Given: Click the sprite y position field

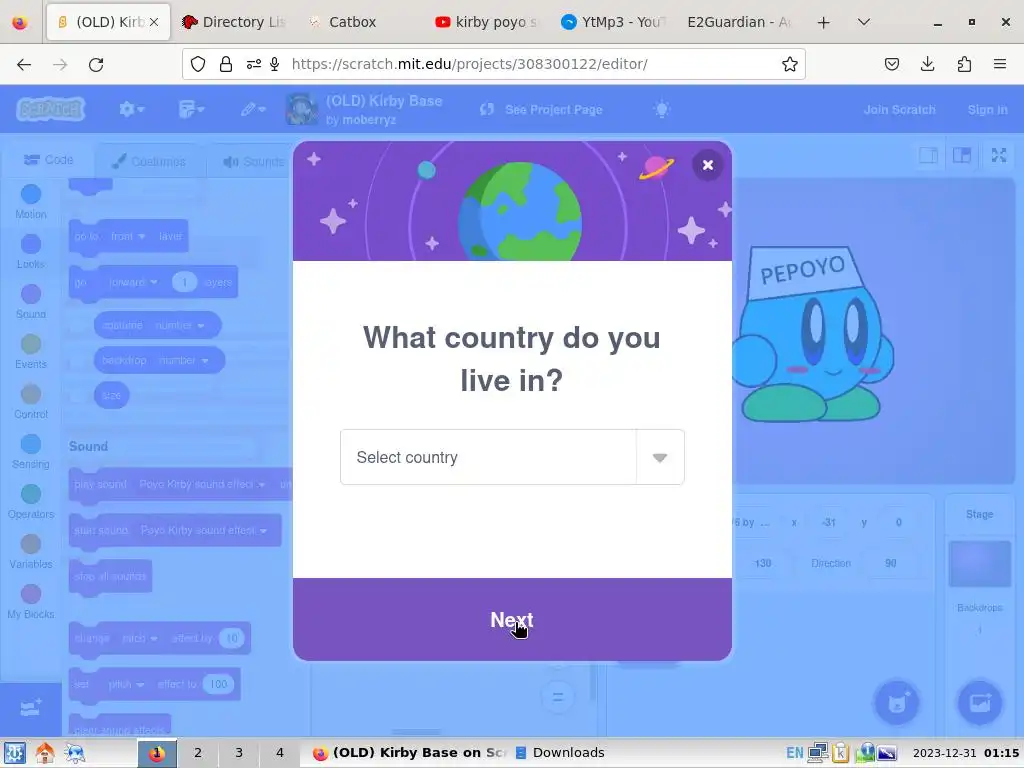Looking at the screenshot, I should click(899, 522).
